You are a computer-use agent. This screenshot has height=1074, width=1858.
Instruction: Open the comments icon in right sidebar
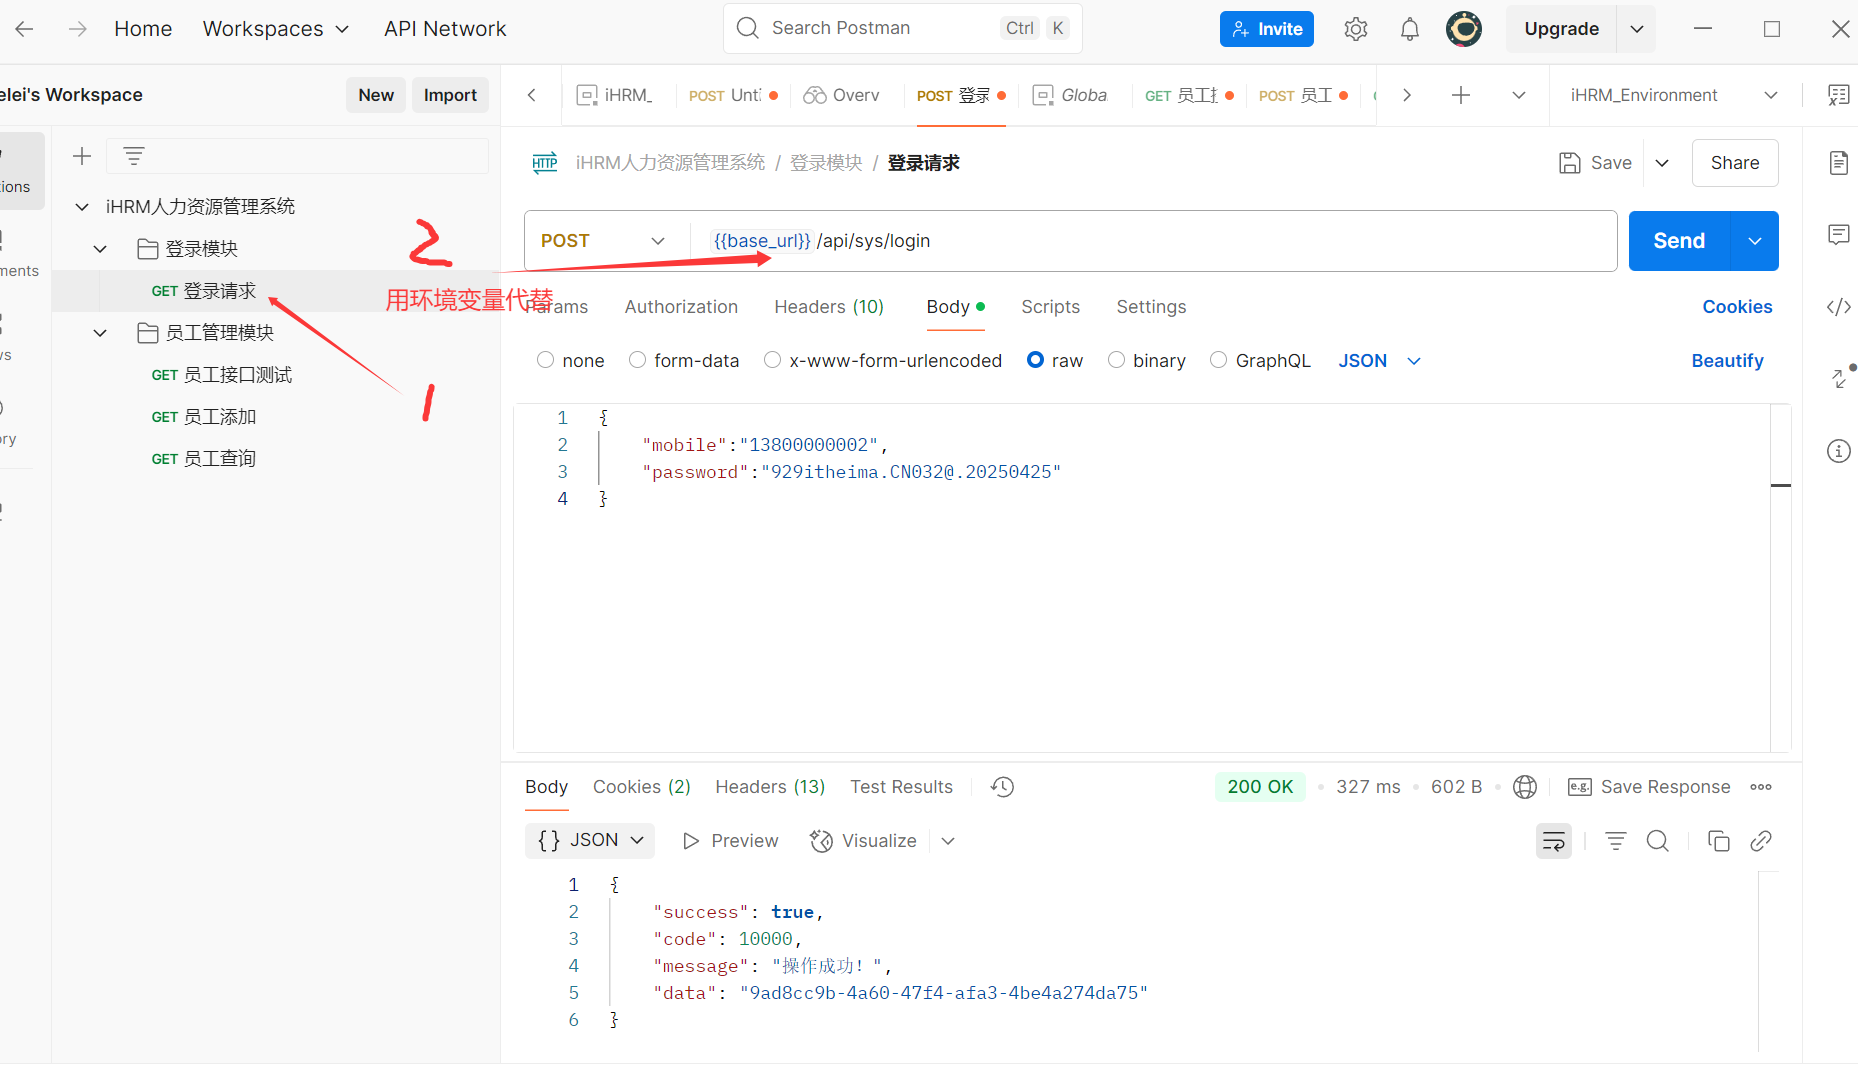1839,235
